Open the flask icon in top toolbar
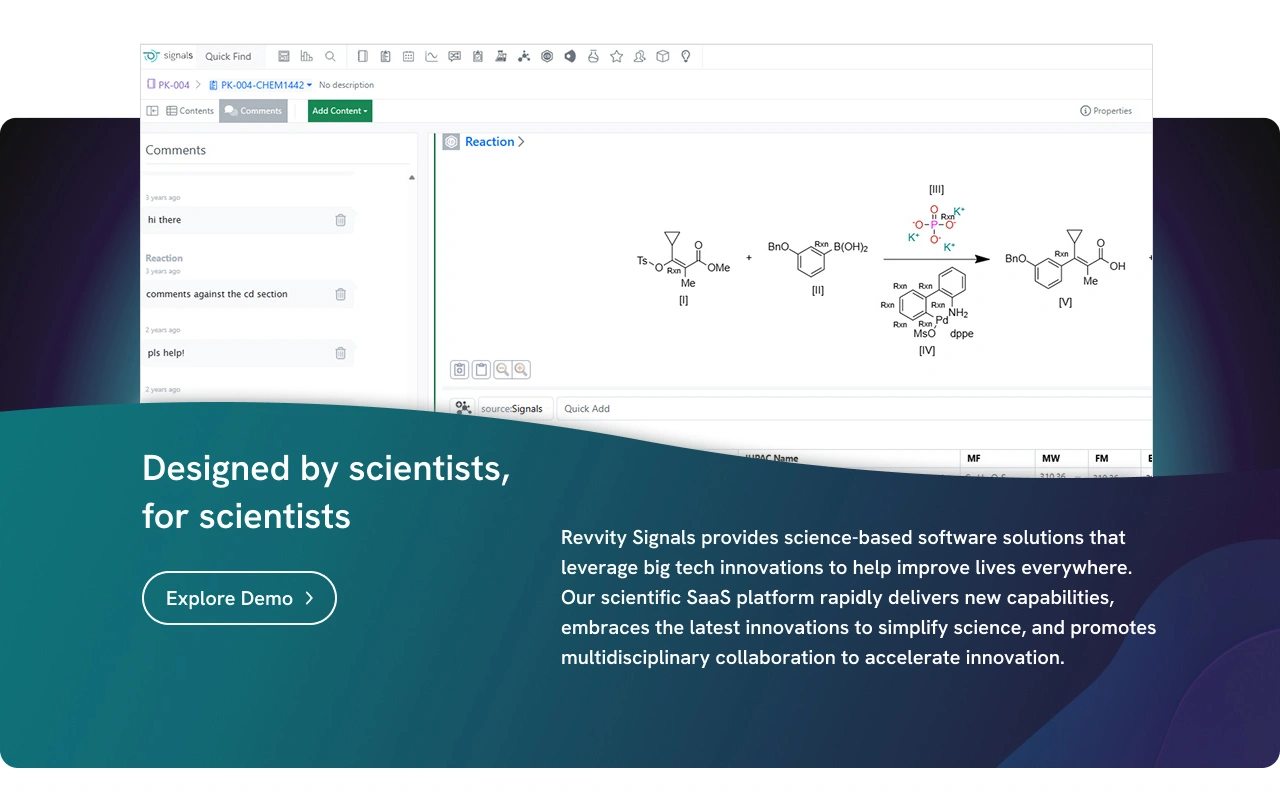This screenshot has width=1280, height=805. (593, 57)
